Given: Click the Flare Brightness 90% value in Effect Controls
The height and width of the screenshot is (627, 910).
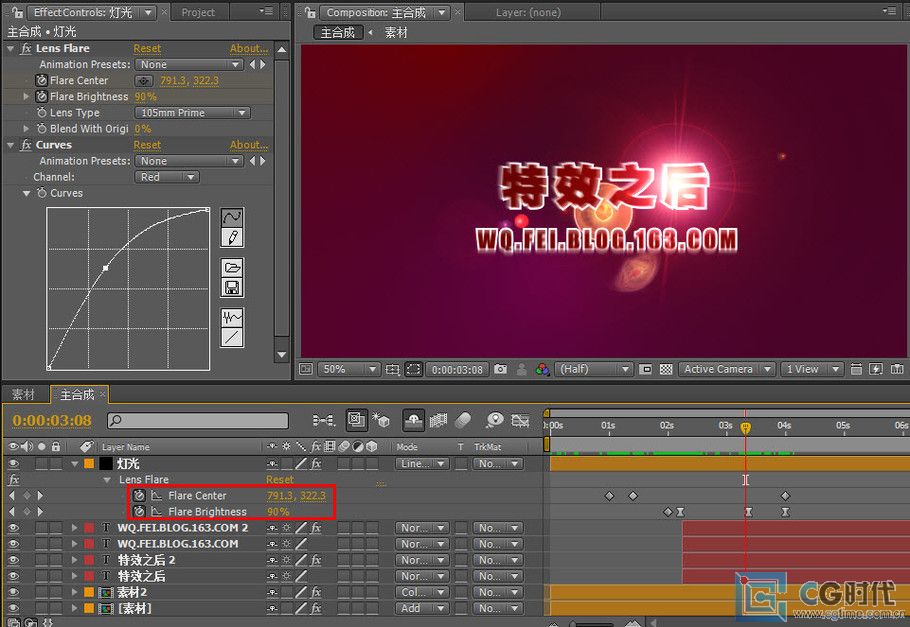Looking at the screenshot, I should pyautogui.click(x=146, y=96).
